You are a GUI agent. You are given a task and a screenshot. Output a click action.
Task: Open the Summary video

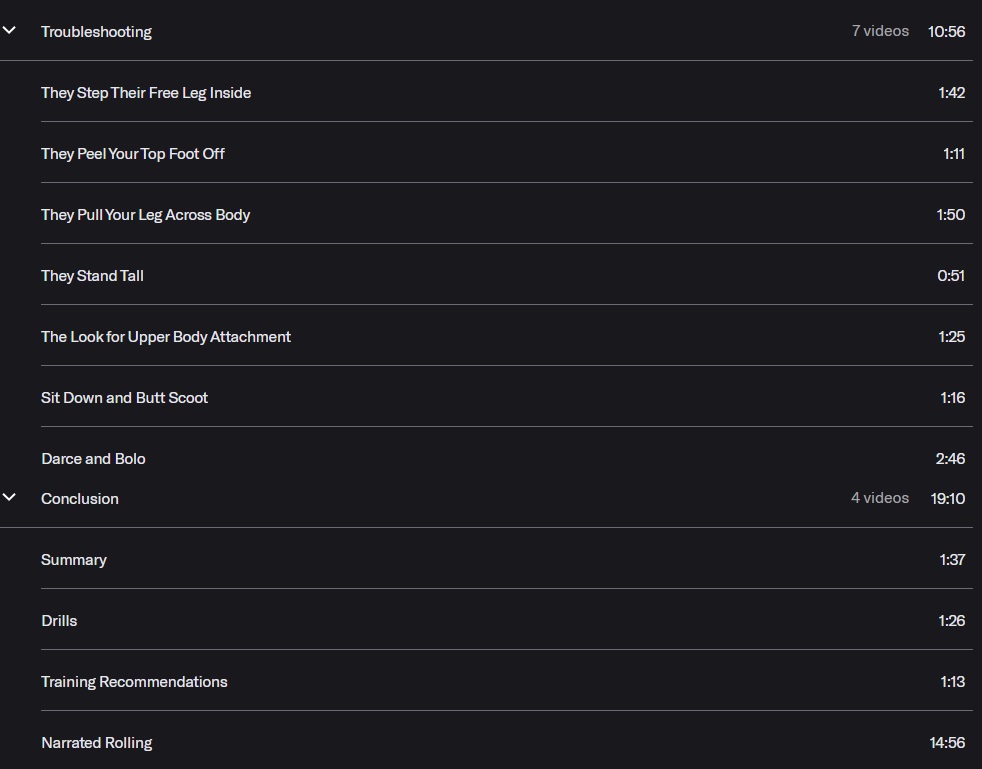click(x=74, y=560)
